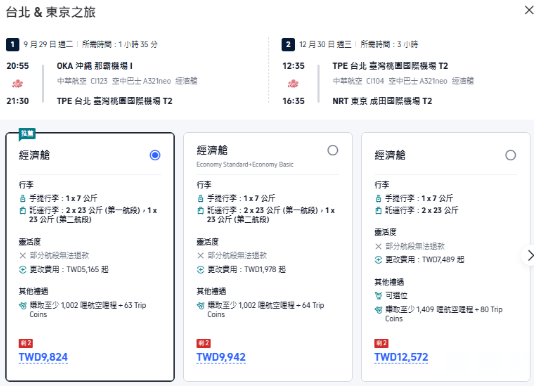Click '更改費用：TWD5,165 起' text
534x386 pixels.
pyautogui.click(x=69, y=270)
